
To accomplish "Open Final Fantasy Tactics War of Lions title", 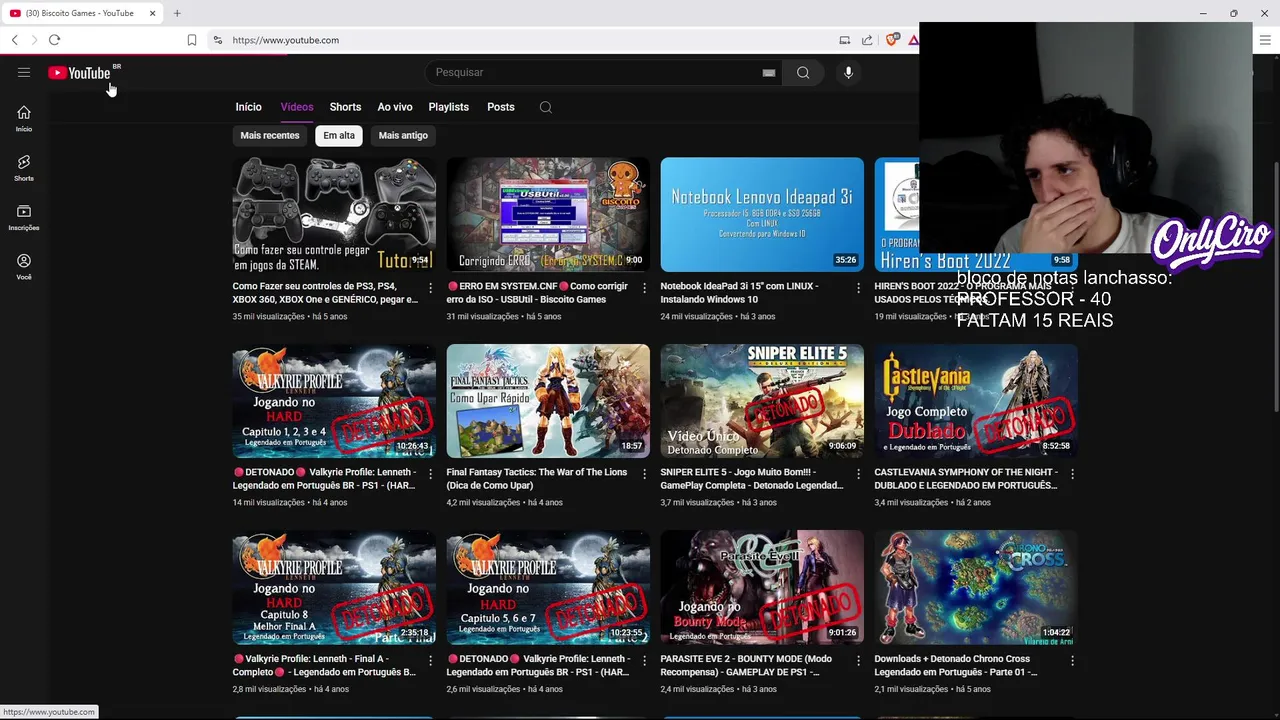I will (x=537, y=479).
